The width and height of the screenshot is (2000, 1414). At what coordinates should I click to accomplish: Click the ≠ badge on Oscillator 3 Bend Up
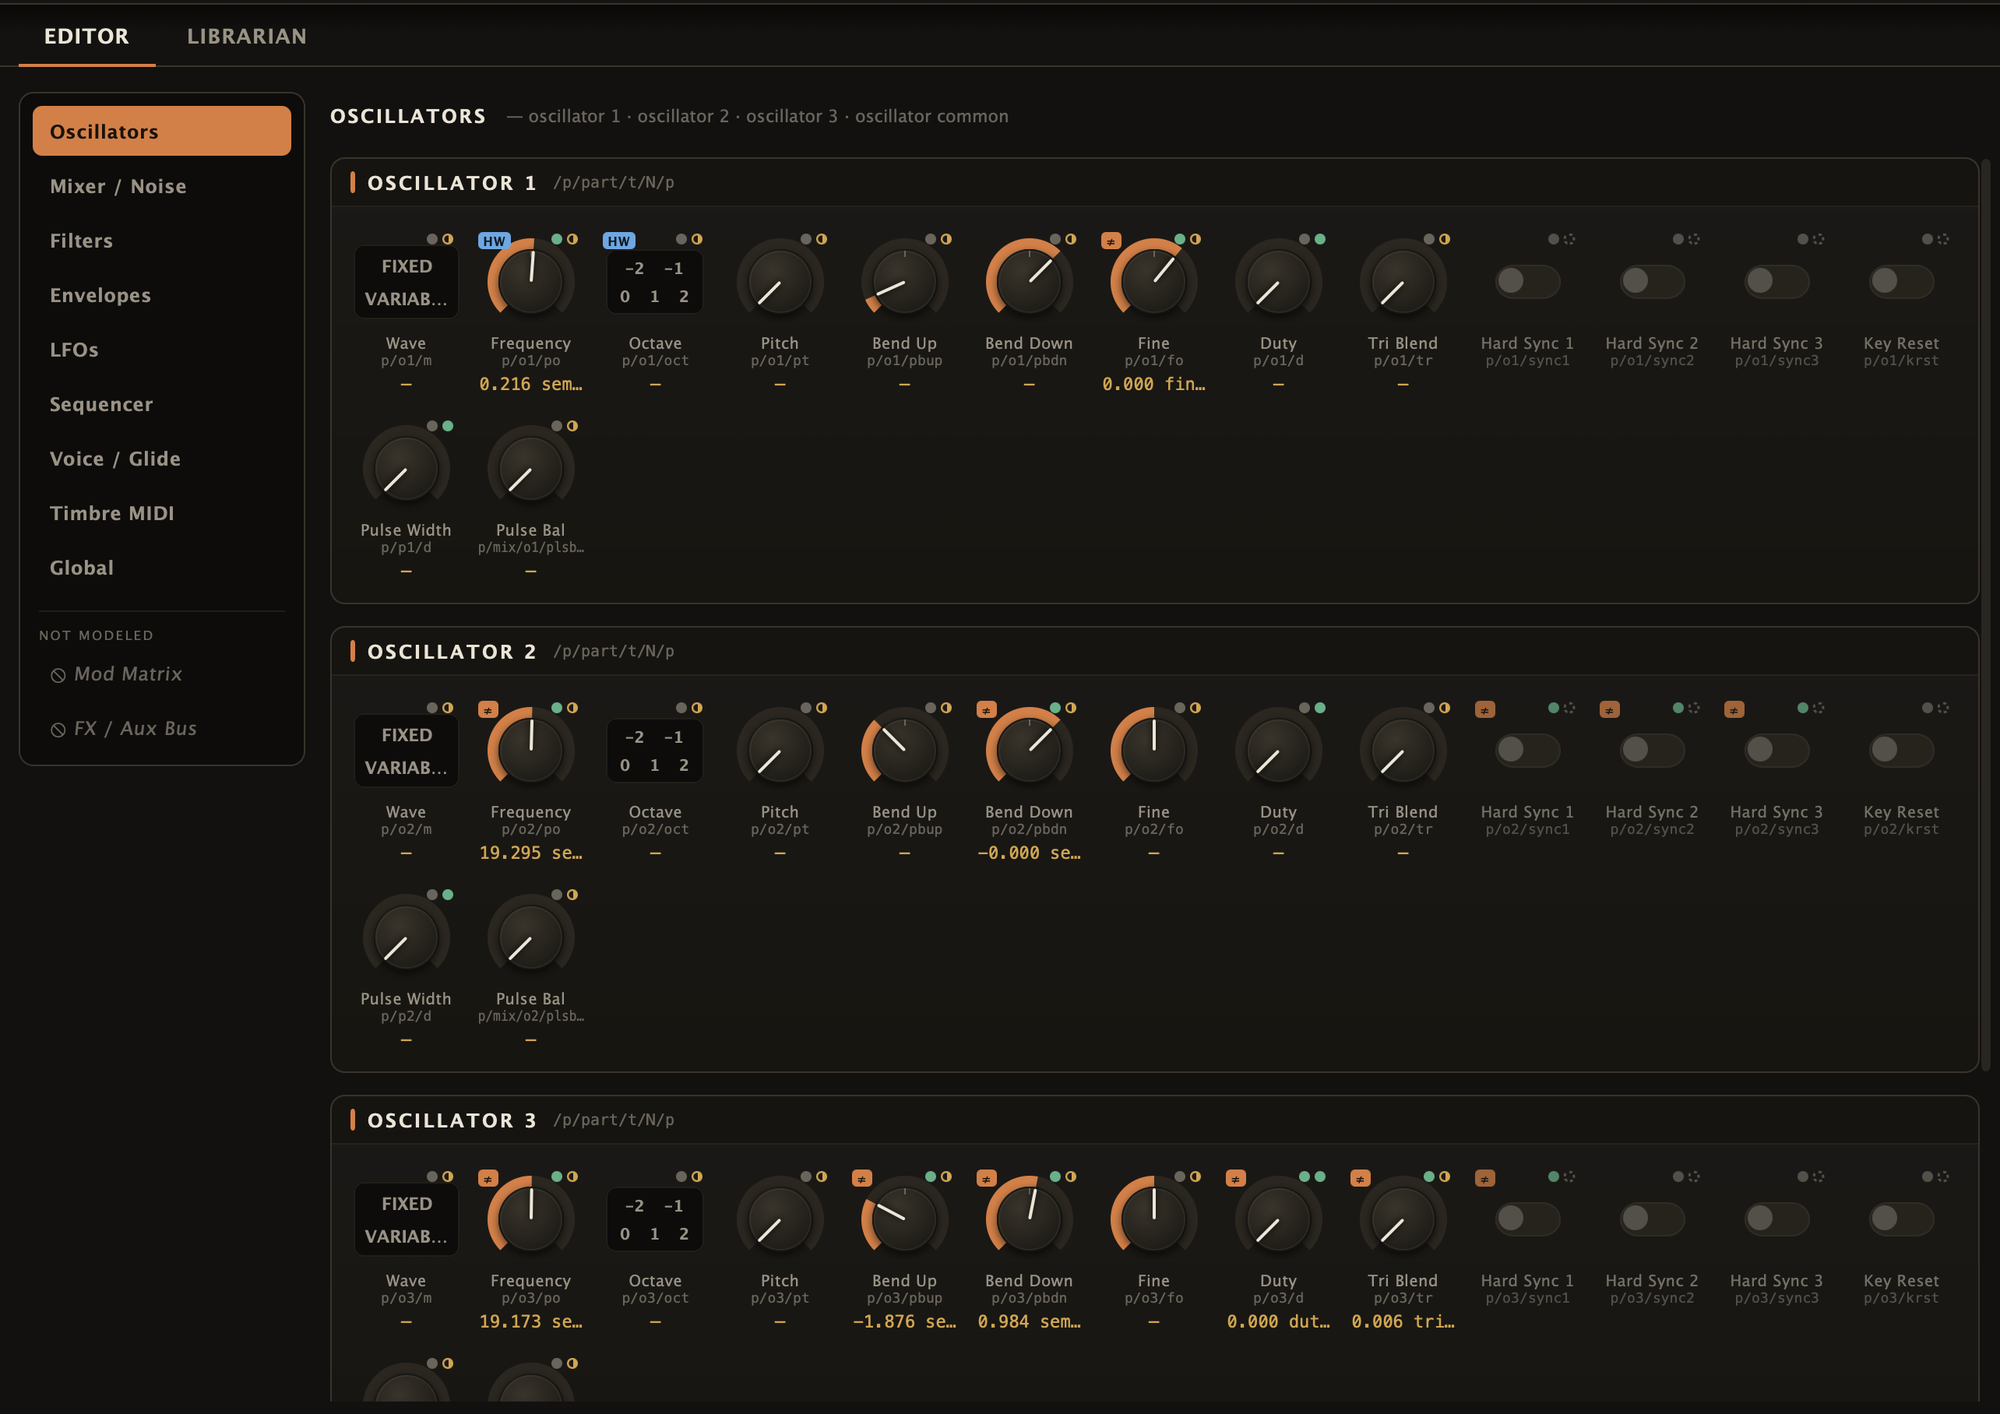tap(862, 1179)
